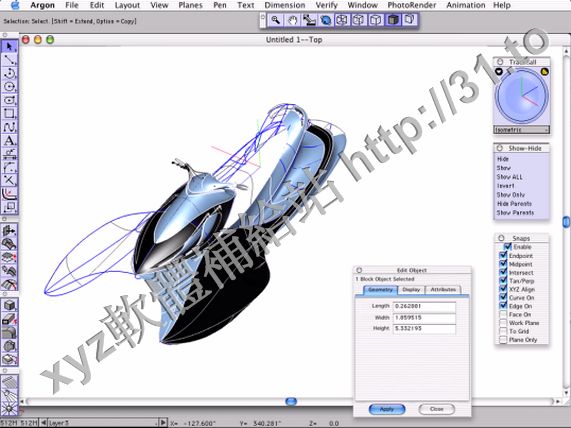Switch to the Display tab

(411, 290)
